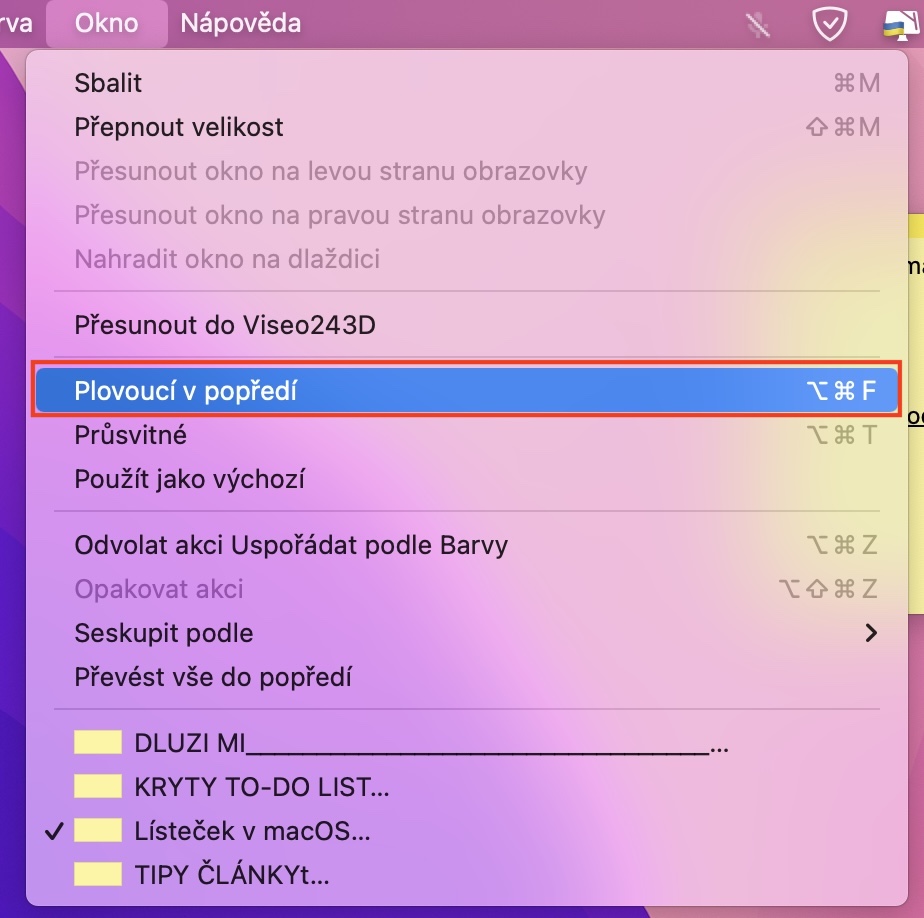Click yellow swatch beside TIPY ČLÁNKY note

pyautogui.click(x=97, y=875)
